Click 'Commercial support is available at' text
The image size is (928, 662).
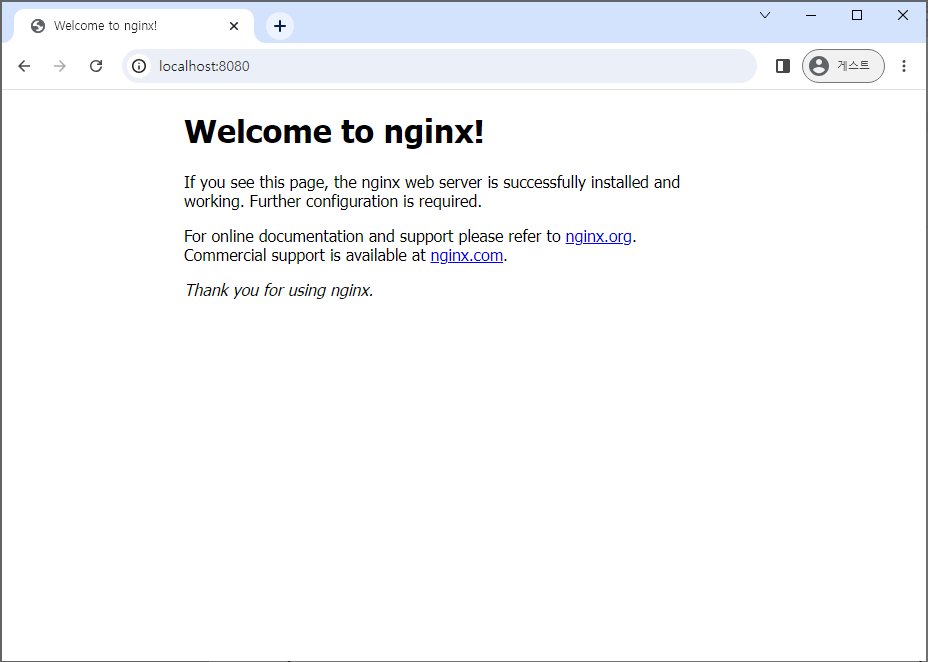(305, 255)
